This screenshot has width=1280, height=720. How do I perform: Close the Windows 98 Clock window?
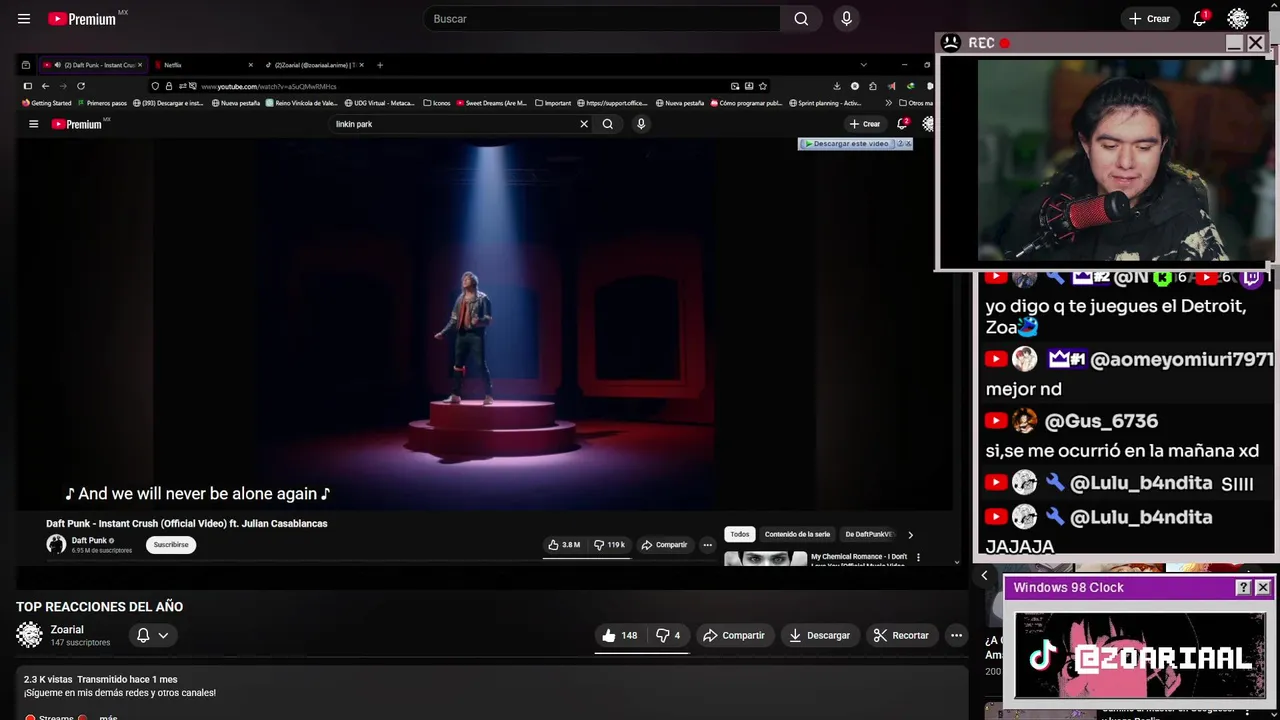click(1262, 588)
